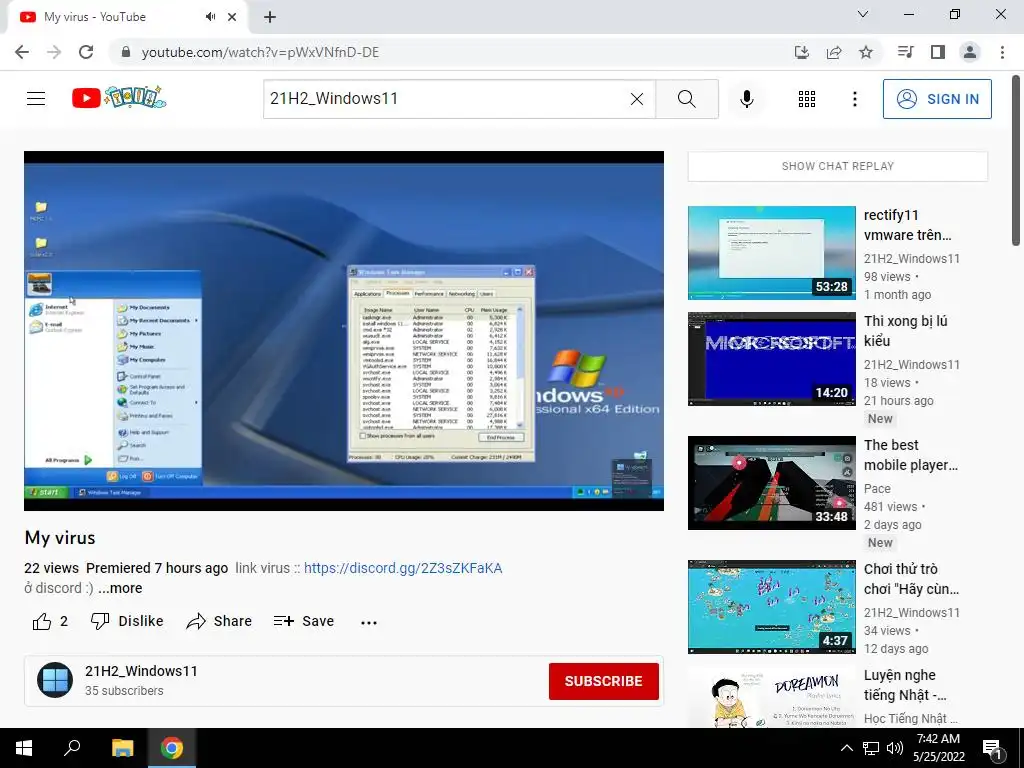This screenshot has height=768, width=1024.
Task: Click the install app icon in address bar
Action: (801, 52)
